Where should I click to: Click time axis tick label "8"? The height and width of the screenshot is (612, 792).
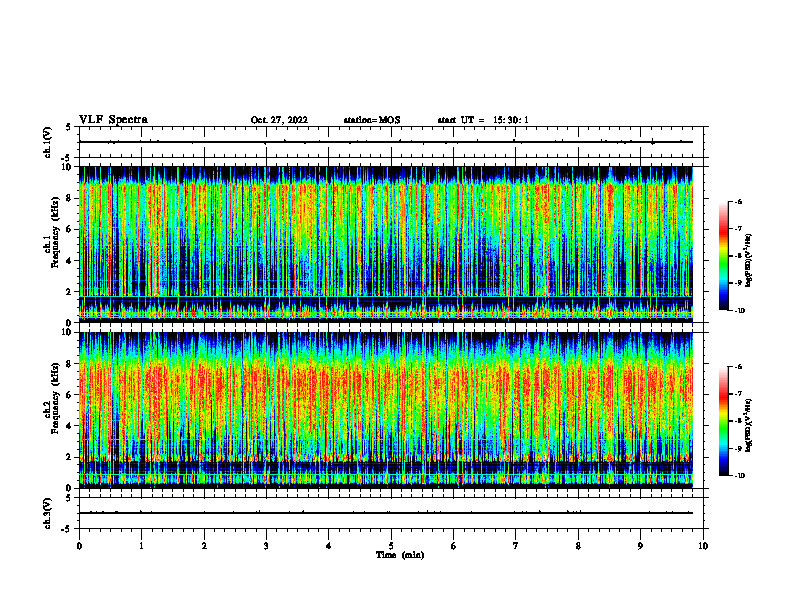click(578, 546)
